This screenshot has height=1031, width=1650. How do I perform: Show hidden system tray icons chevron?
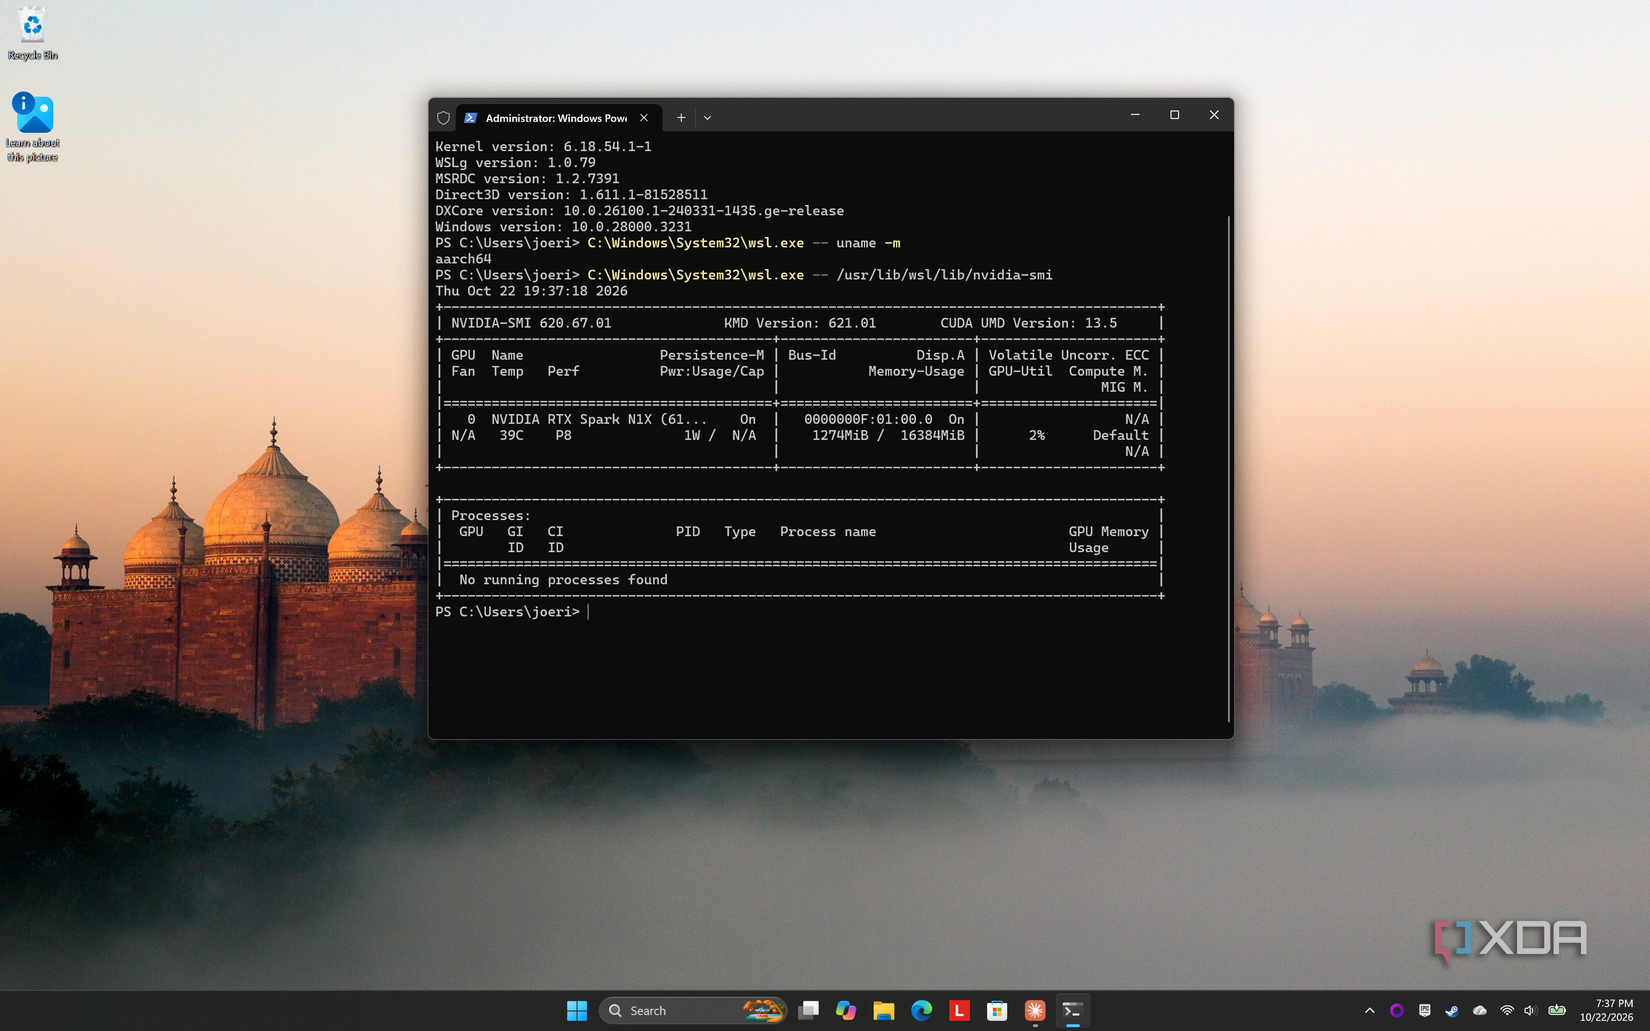[1369, 1011]
